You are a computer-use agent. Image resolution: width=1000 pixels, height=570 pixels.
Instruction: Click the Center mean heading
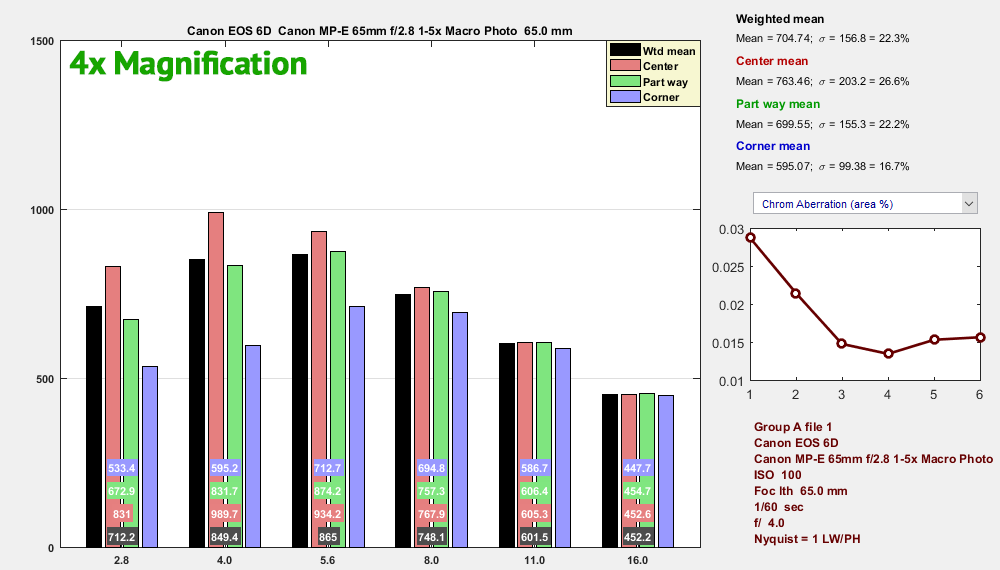(772, 61)
